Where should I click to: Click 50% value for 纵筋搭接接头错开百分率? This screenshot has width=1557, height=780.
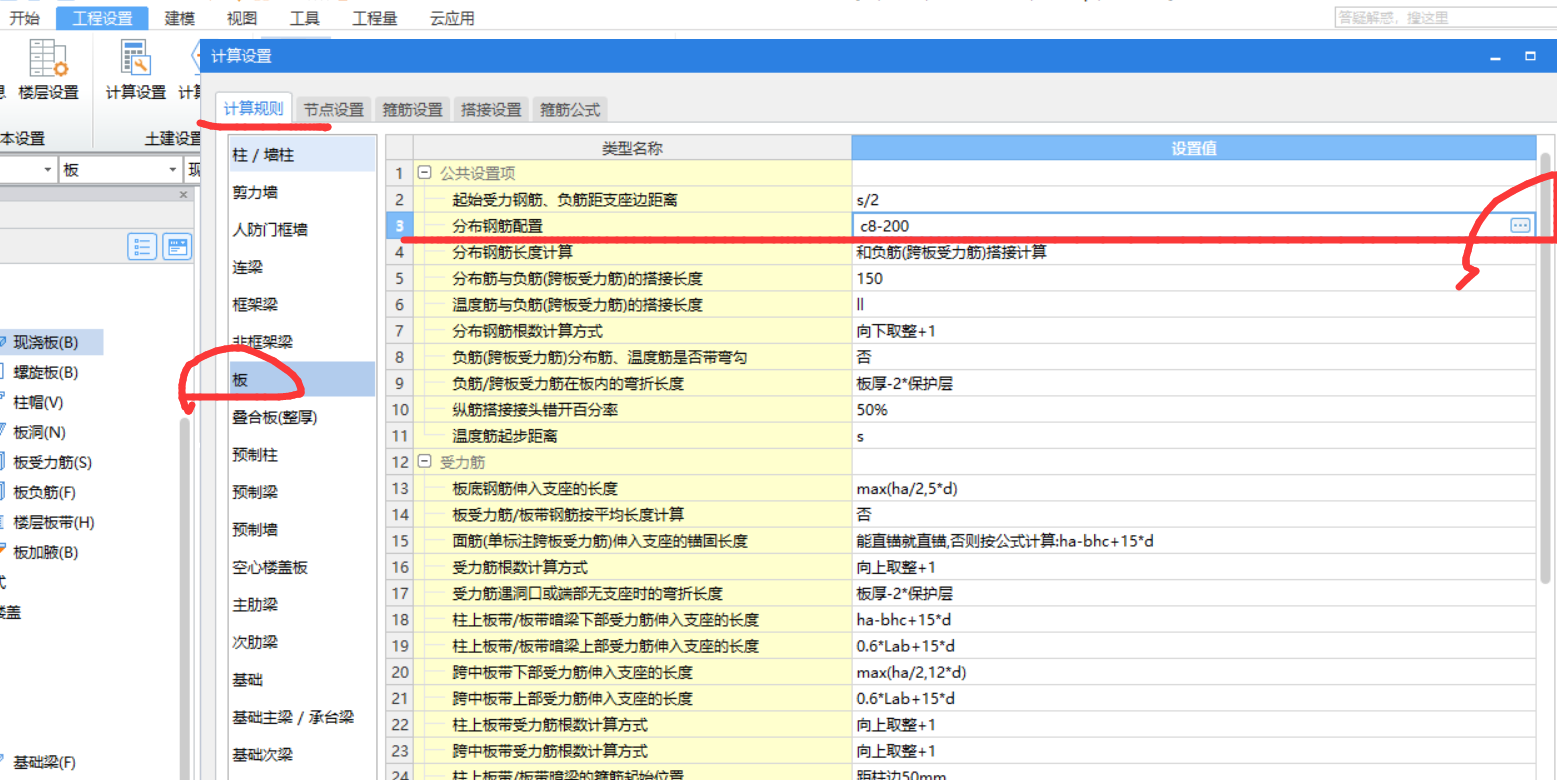click(871, 409)
